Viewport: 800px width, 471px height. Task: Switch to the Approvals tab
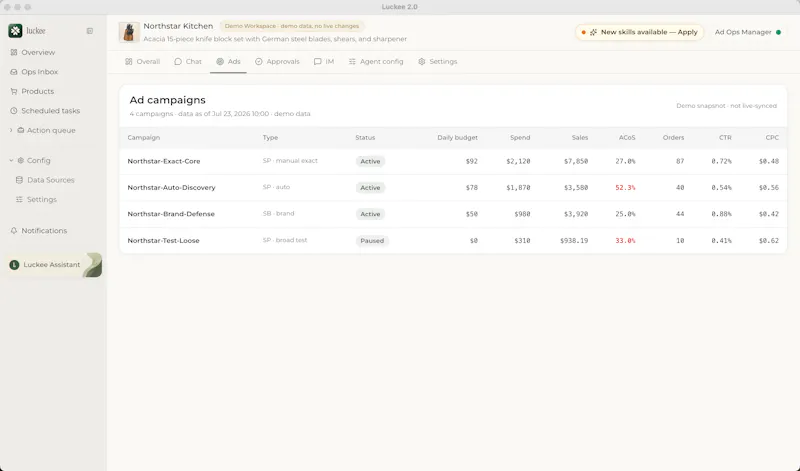[278, 62]
